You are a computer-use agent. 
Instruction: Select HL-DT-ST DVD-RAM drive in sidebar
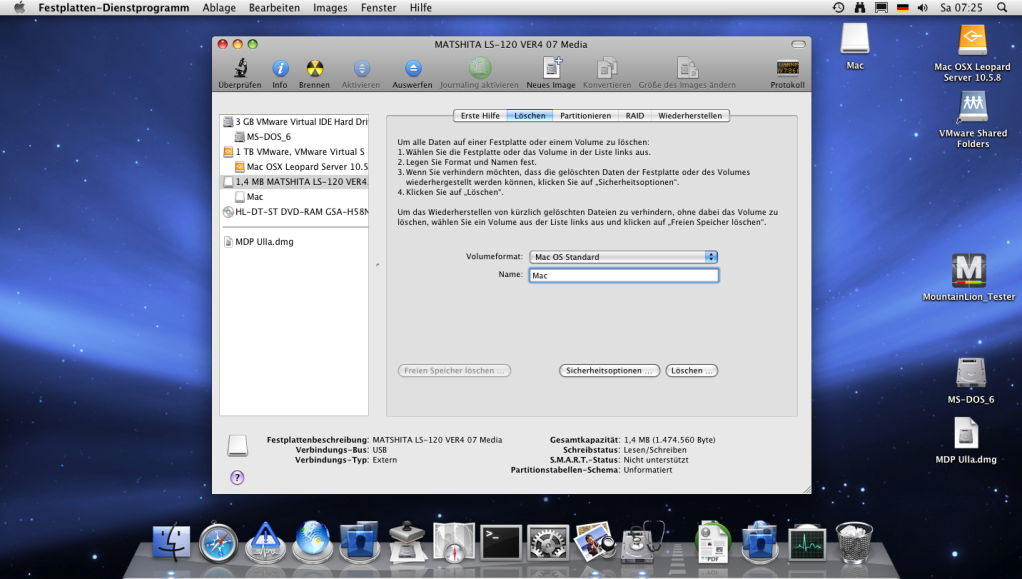[x=295, y=212]
